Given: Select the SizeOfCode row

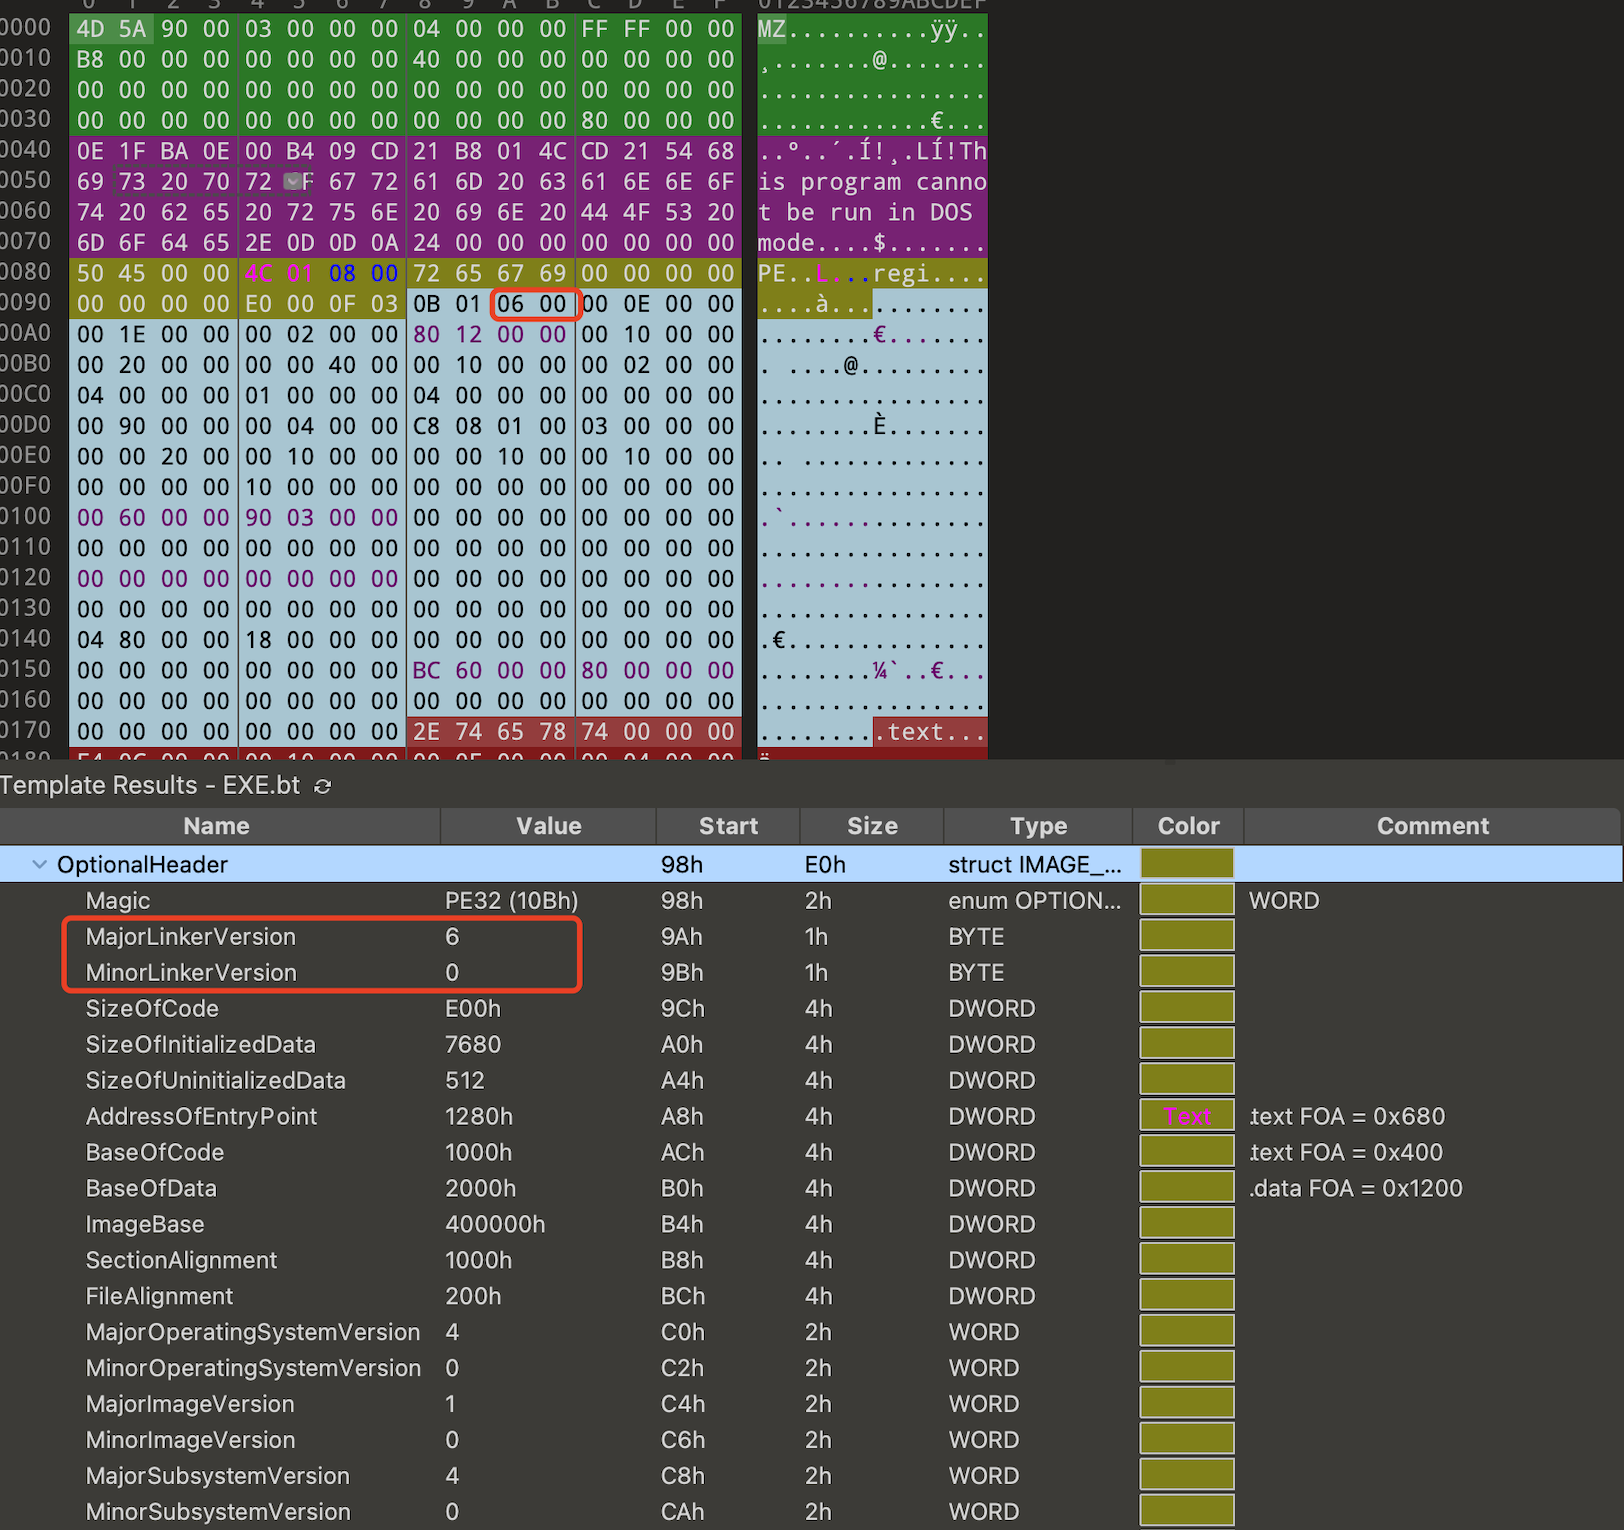Looking at the screenshot, I should coord(152,1009).
